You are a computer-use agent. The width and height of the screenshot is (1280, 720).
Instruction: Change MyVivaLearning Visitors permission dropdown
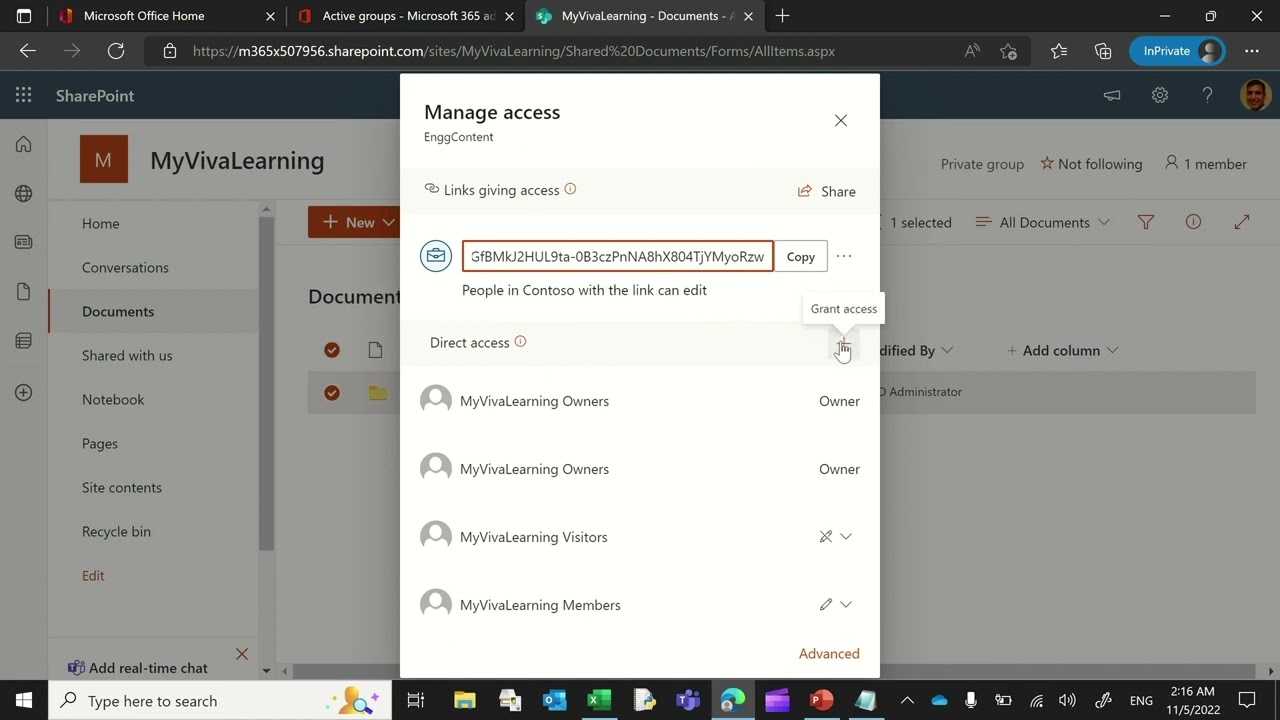tap(836, 537)
